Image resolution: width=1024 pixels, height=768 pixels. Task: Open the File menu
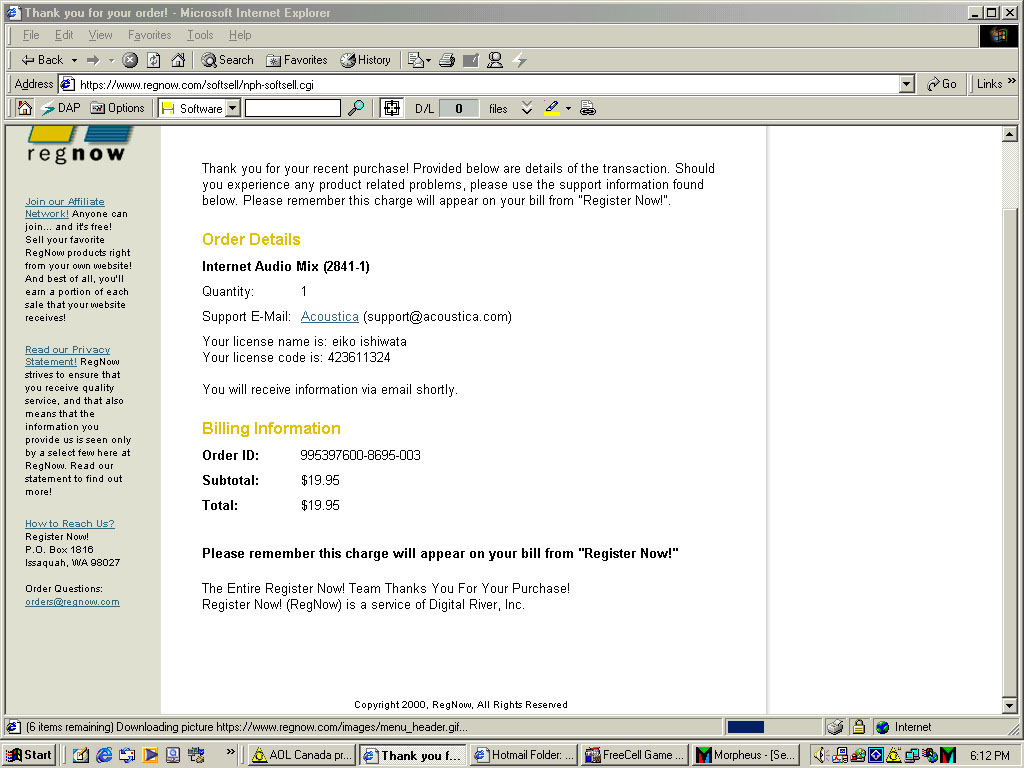tap(31, 35)
